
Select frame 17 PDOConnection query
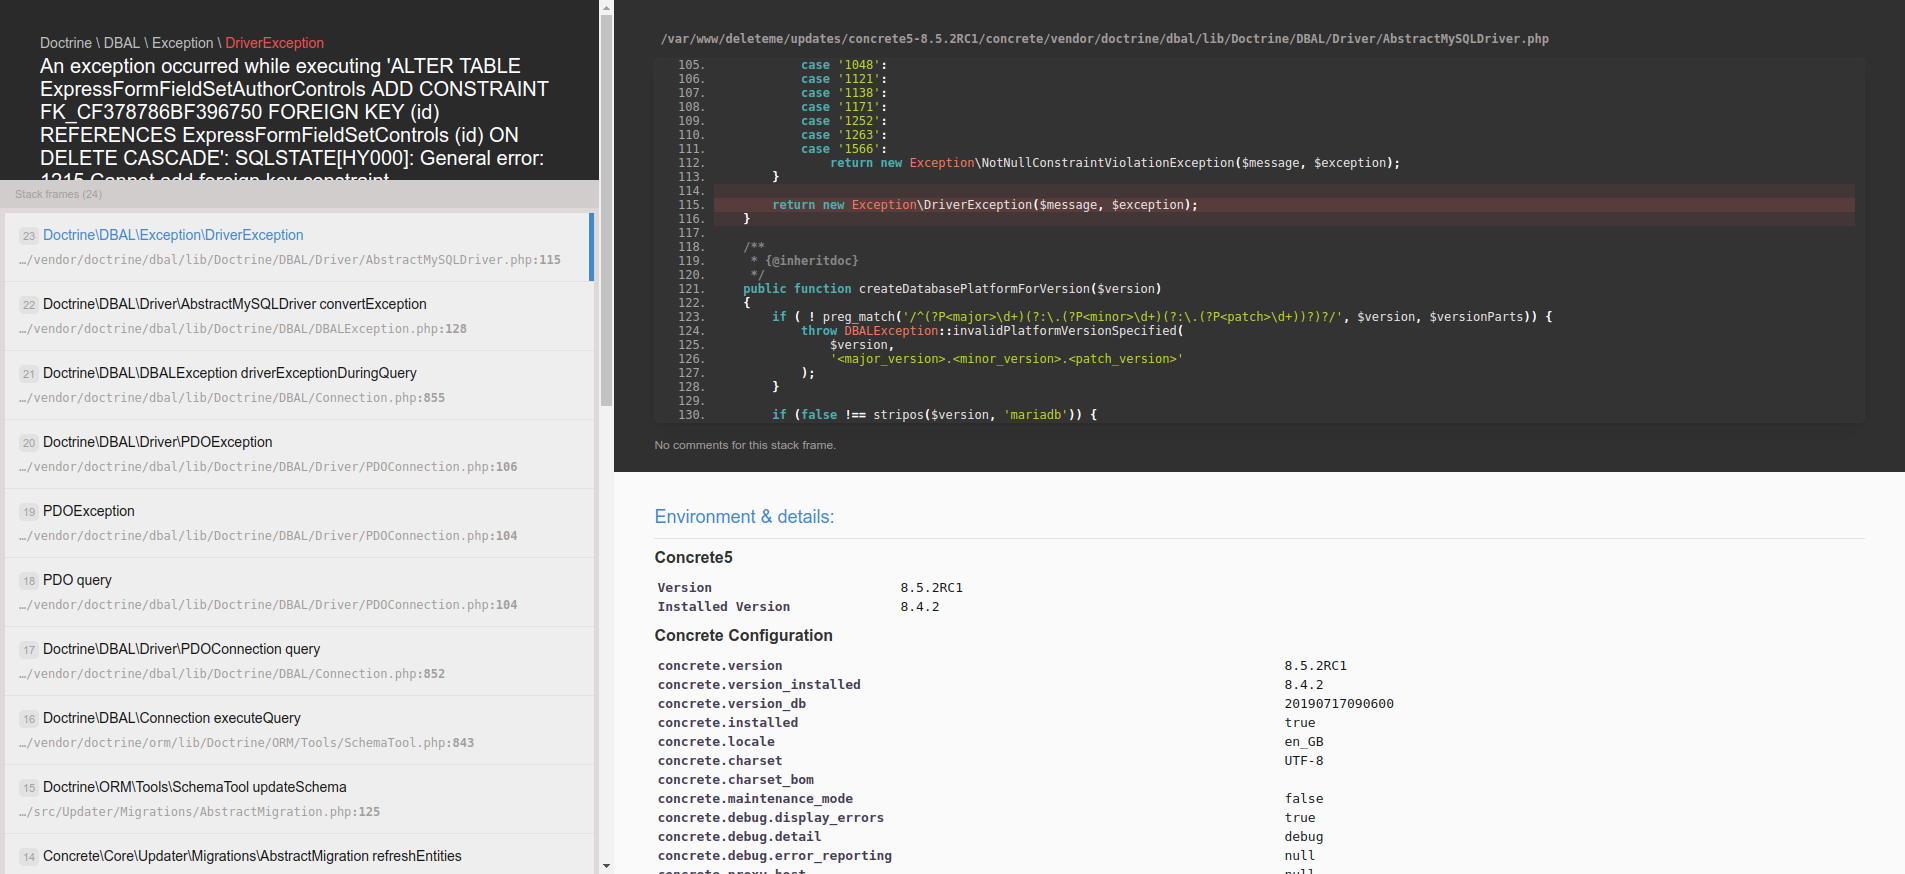(299, 661)
